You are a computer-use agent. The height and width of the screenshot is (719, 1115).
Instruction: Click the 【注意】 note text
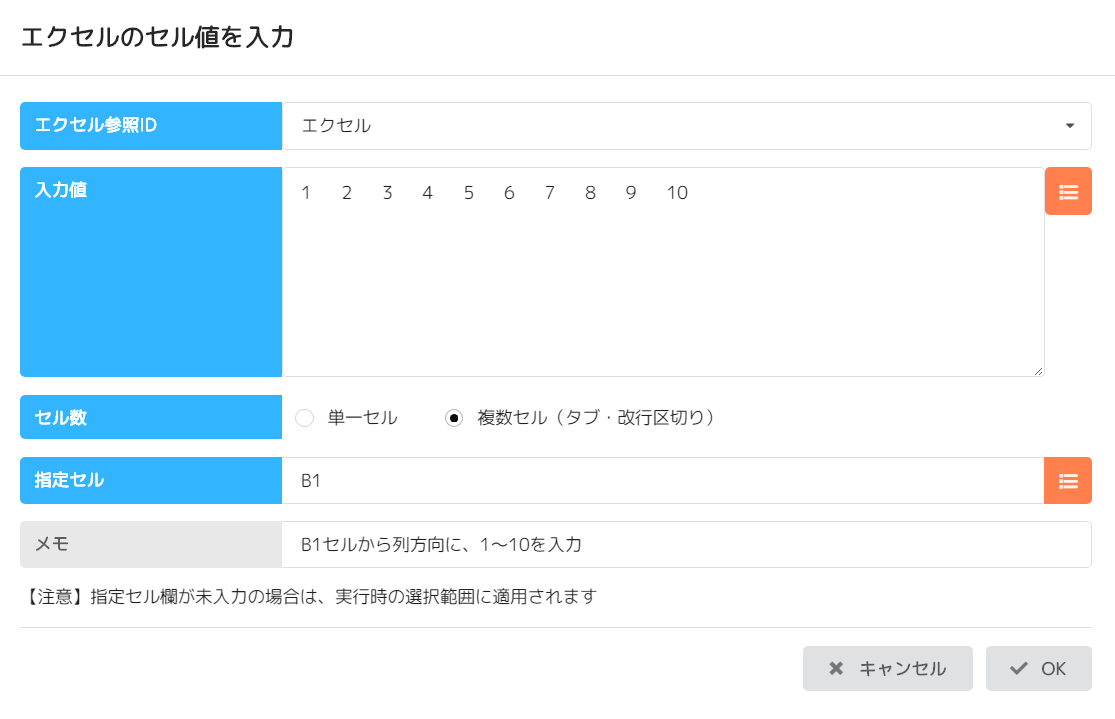tap(310, 597)
